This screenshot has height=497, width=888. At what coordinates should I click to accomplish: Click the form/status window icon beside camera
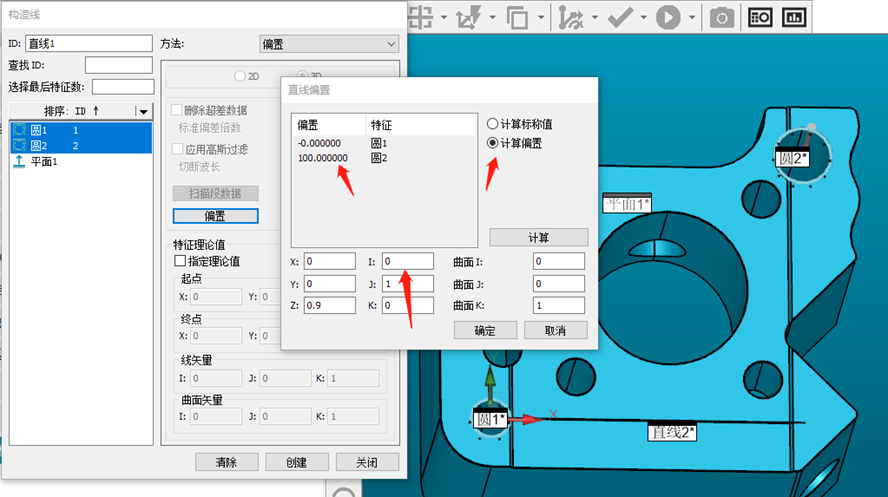(760, 17)
